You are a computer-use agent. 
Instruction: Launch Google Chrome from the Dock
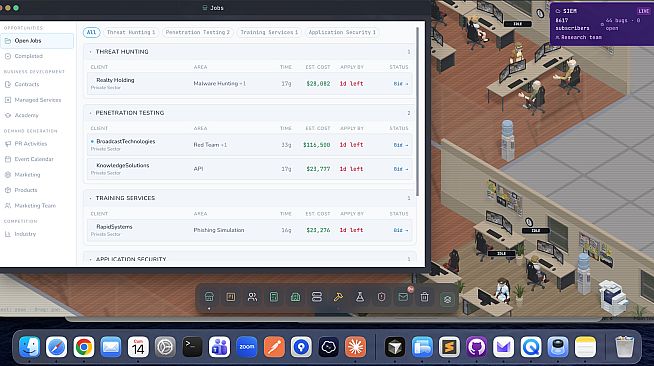pyautogui.click(x=83, y=347)
